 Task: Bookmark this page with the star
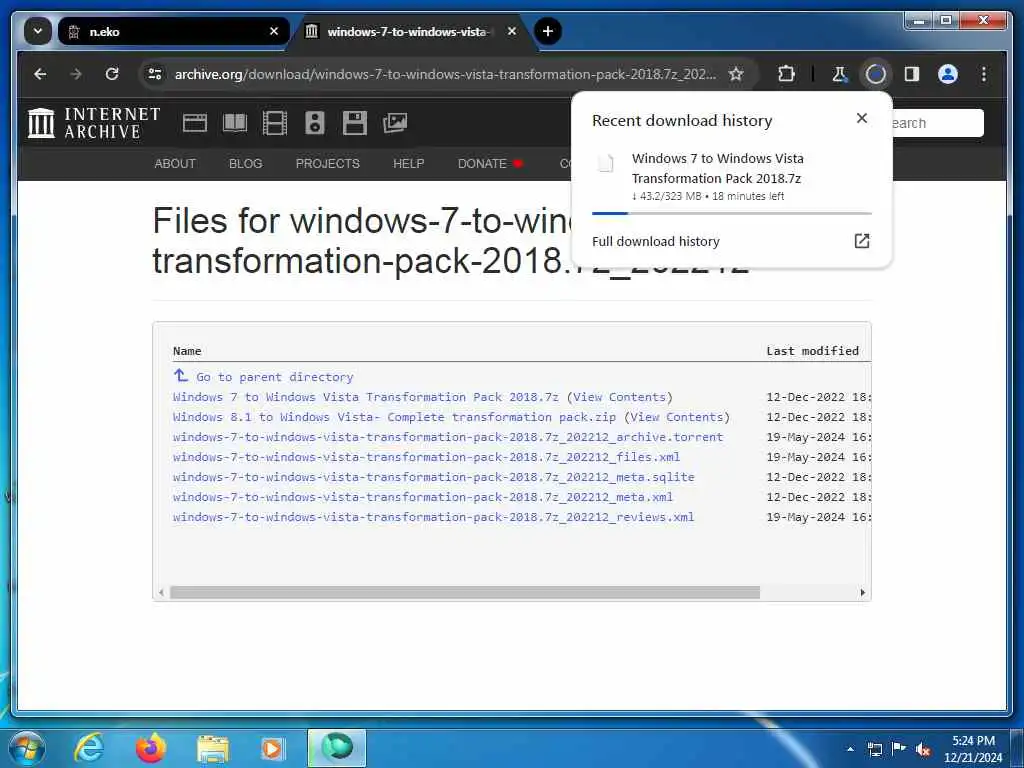point(736,74)
